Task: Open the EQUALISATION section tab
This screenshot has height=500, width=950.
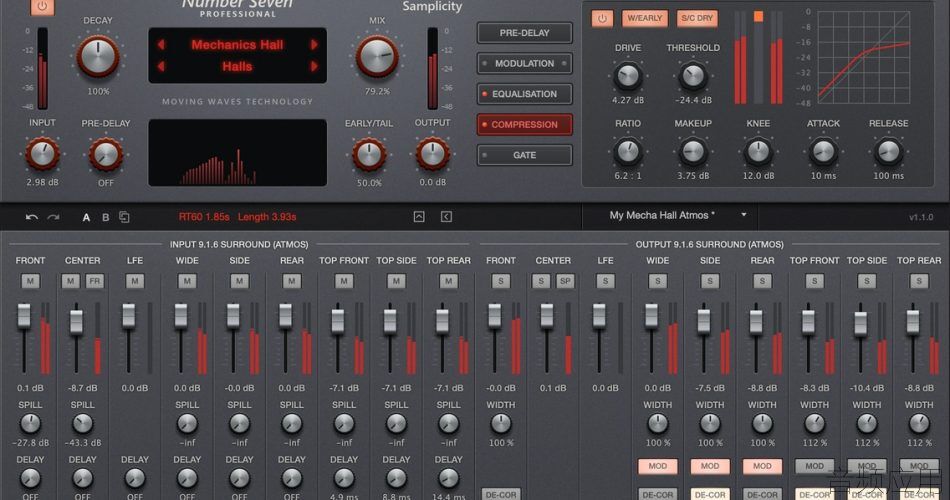Action: coord(525,94)
